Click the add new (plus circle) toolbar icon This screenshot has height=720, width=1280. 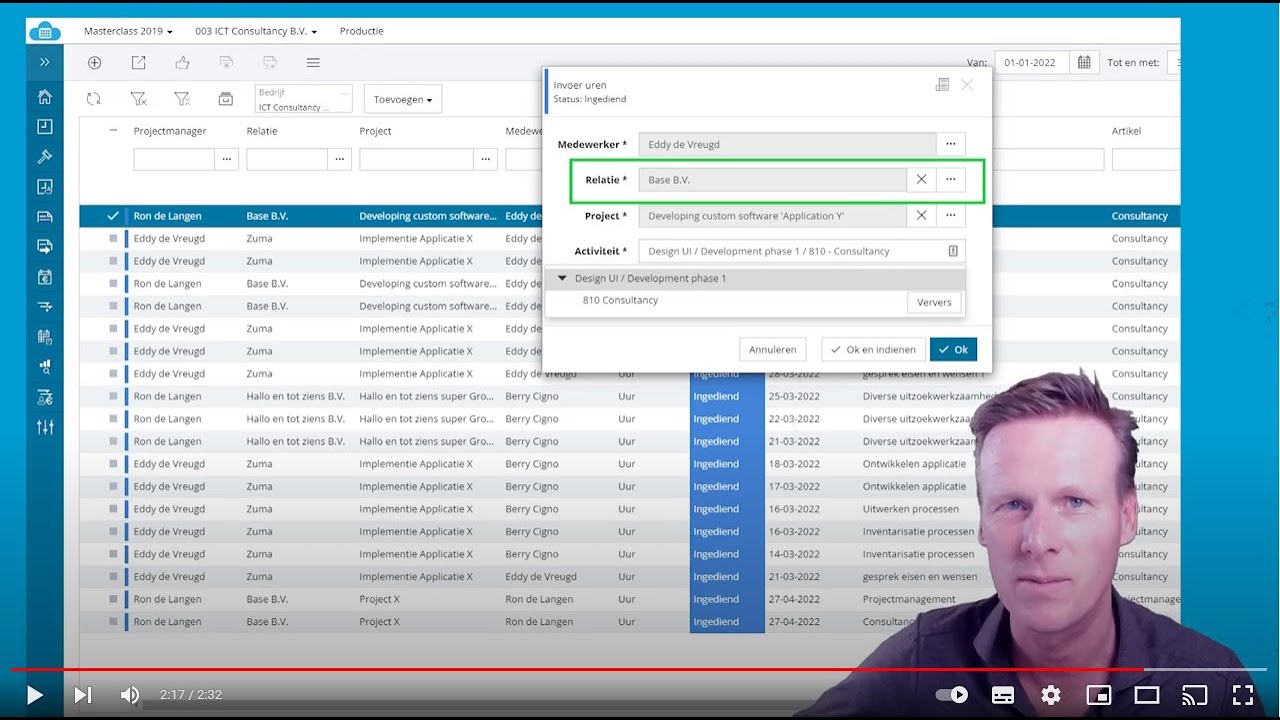point(94,62)
